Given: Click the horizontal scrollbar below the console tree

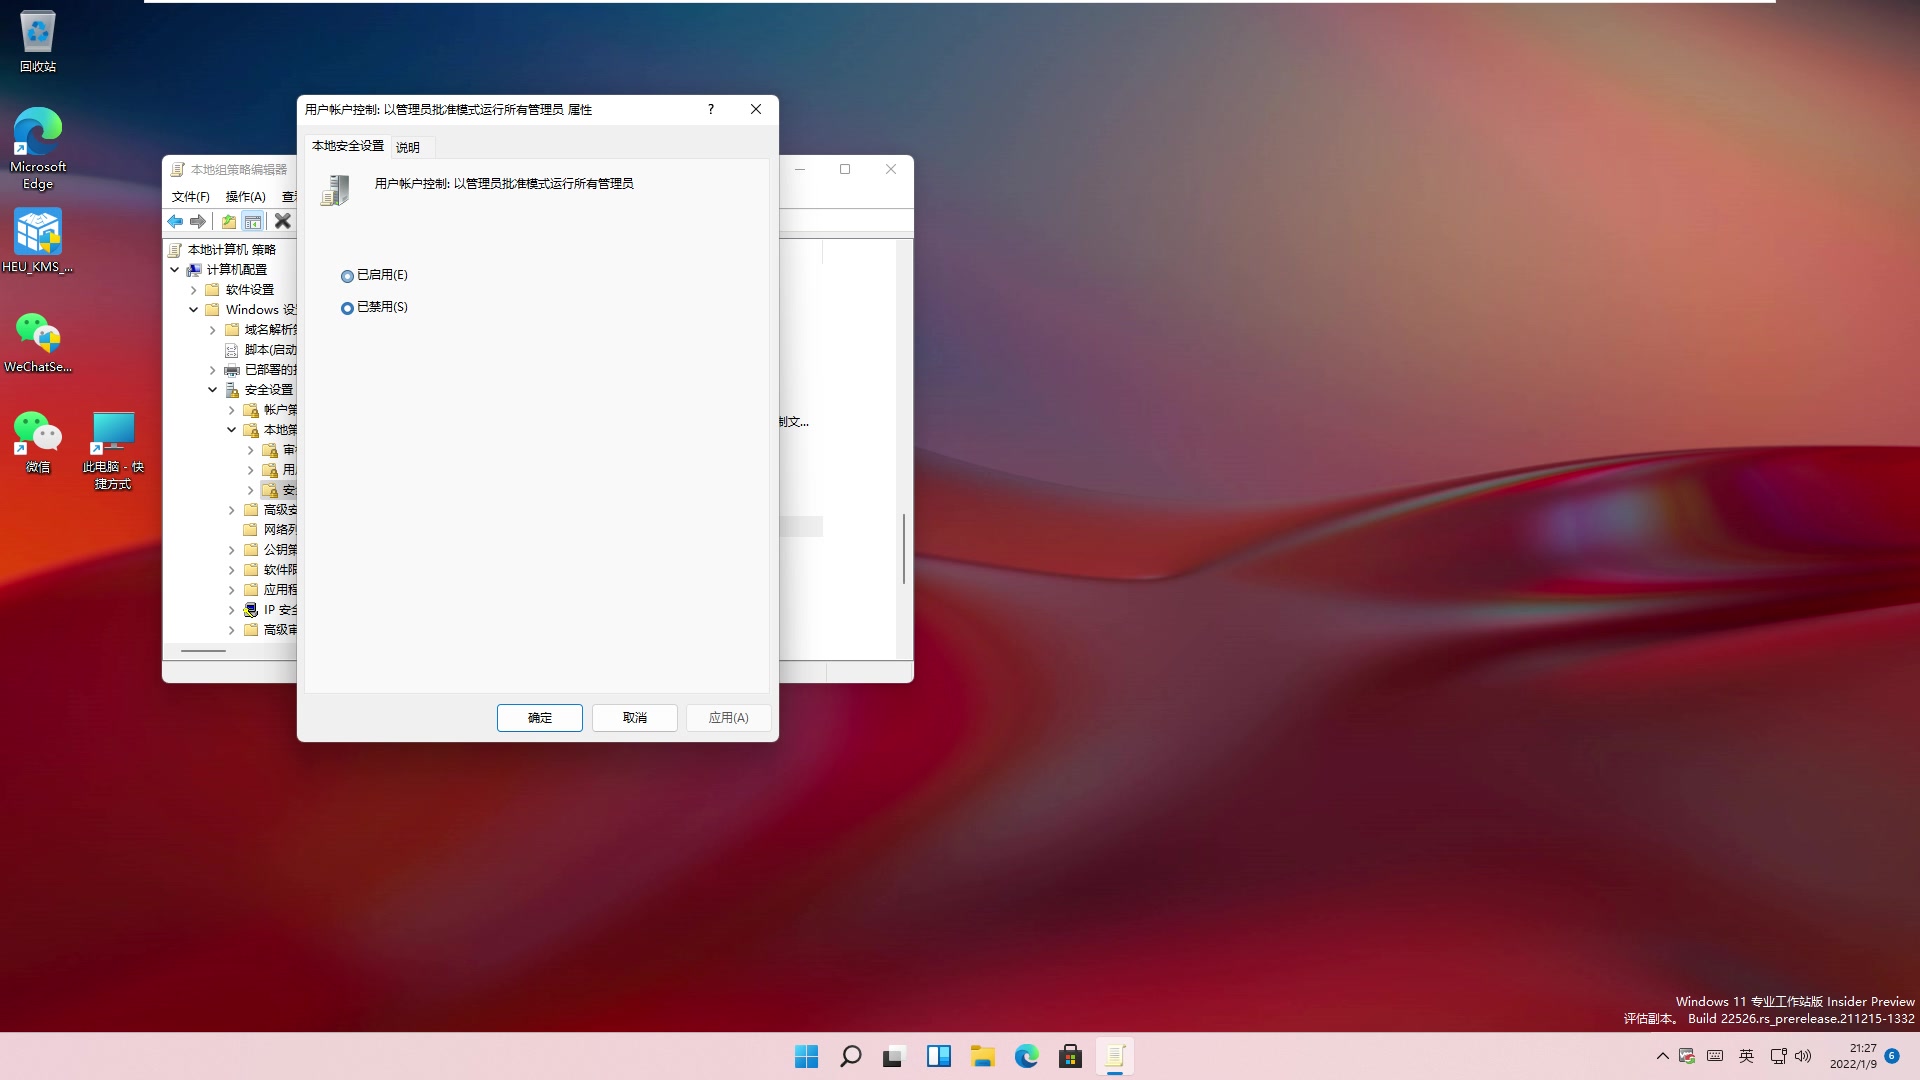Looking at the screenshot, I should click(x=203, y=651).
